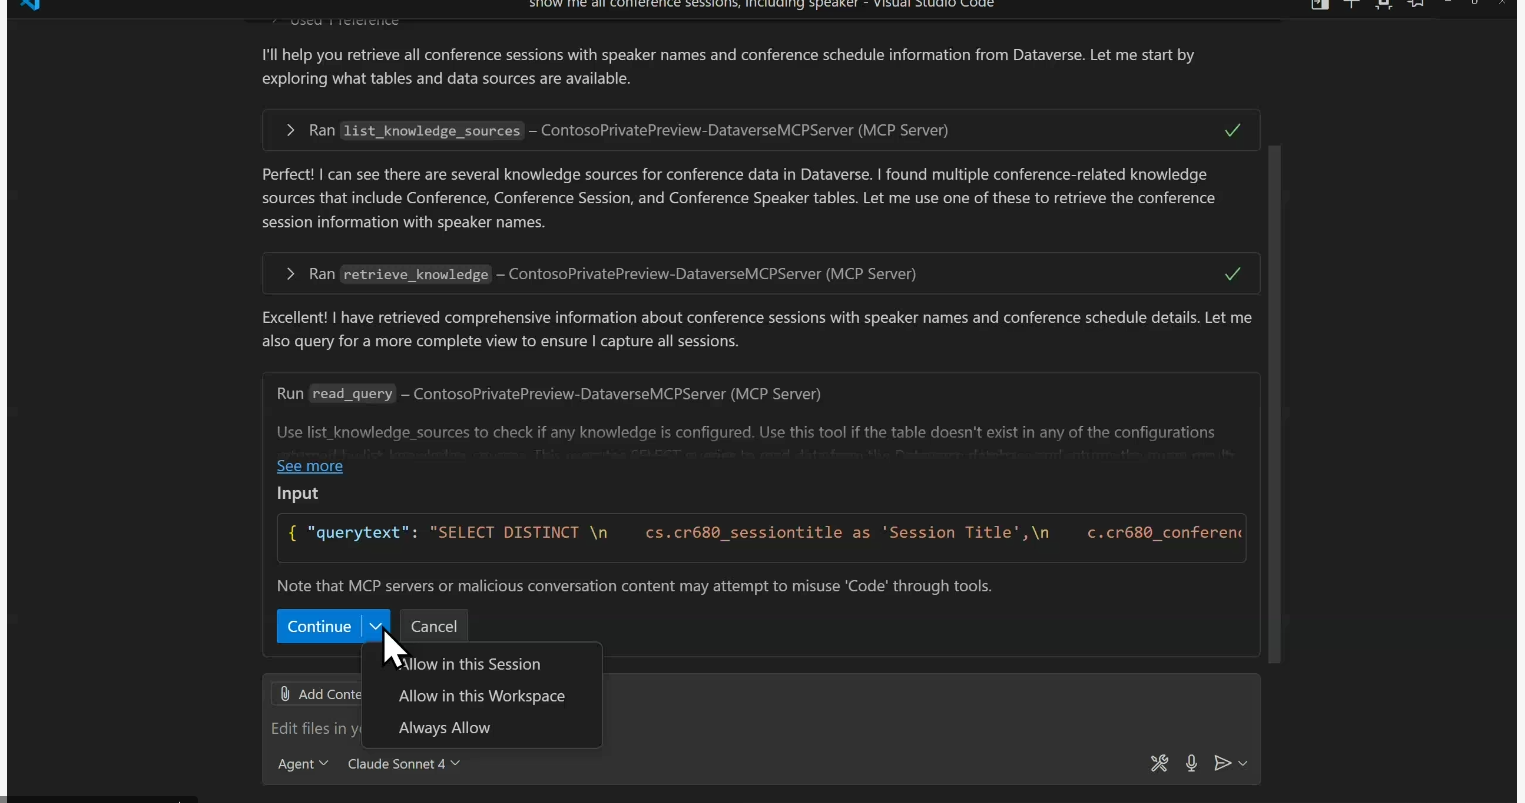Choose Allow in this Workspace

[481, 696]
